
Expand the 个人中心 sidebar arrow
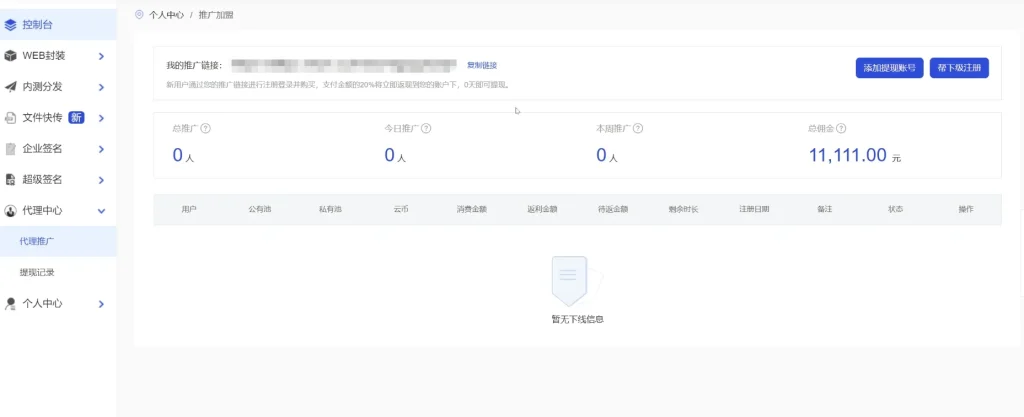coord(101,303)
